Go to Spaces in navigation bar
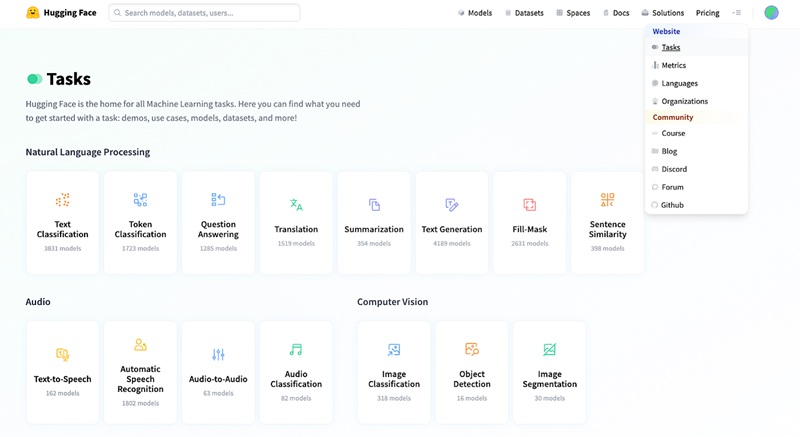Image resolution: width=800 pixels, height=437 pixels. (x=573, y=13)
